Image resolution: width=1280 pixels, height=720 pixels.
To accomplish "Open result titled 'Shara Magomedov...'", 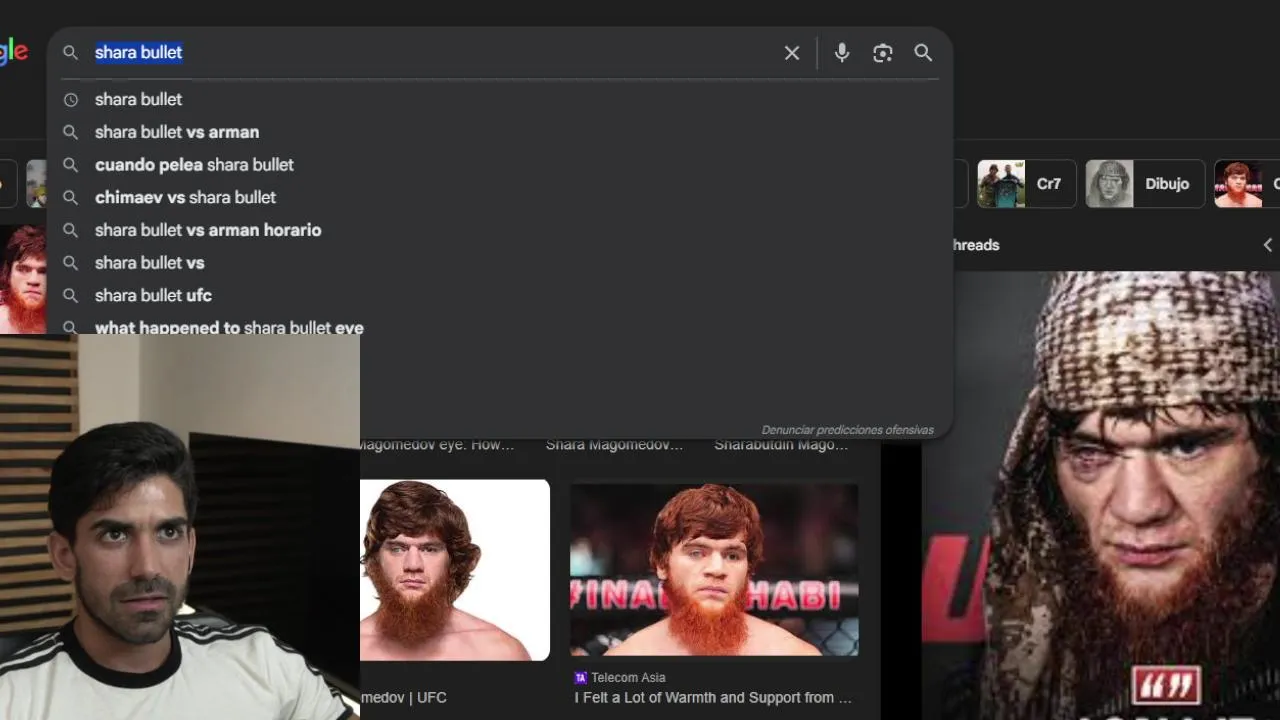I will (x=614, y=445).
